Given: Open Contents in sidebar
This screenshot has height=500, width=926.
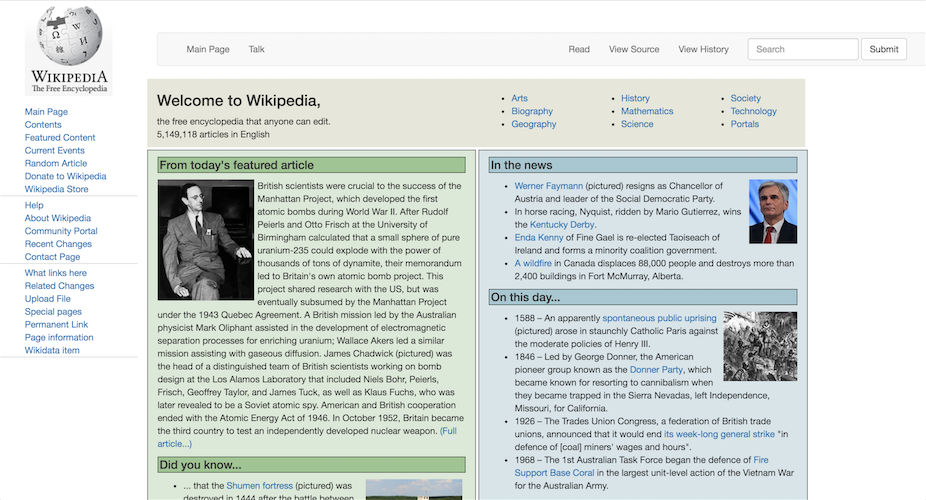Looking at the screenshot, I should click(43, 125).
